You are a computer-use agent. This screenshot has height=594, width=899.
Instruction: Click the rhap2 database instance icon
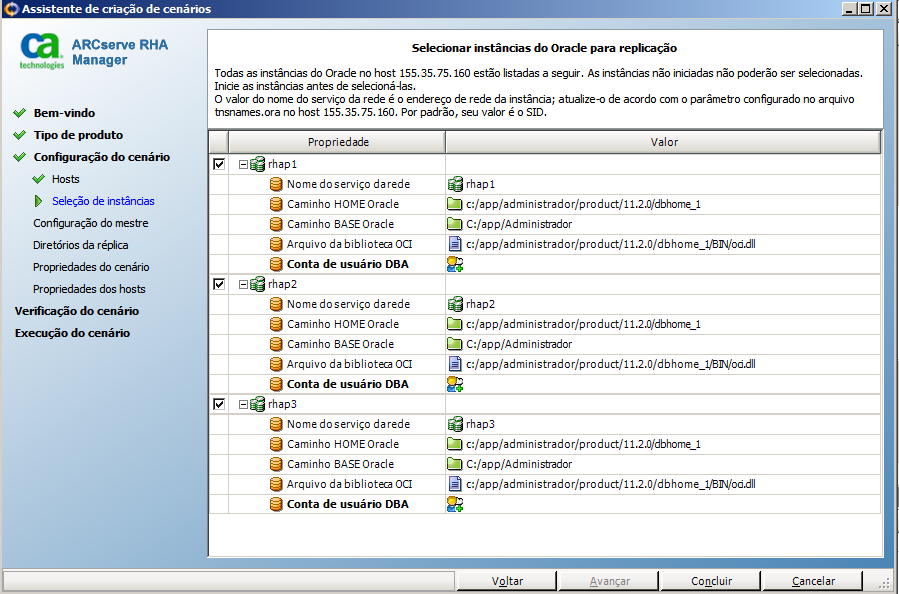(x=257, y=284)
